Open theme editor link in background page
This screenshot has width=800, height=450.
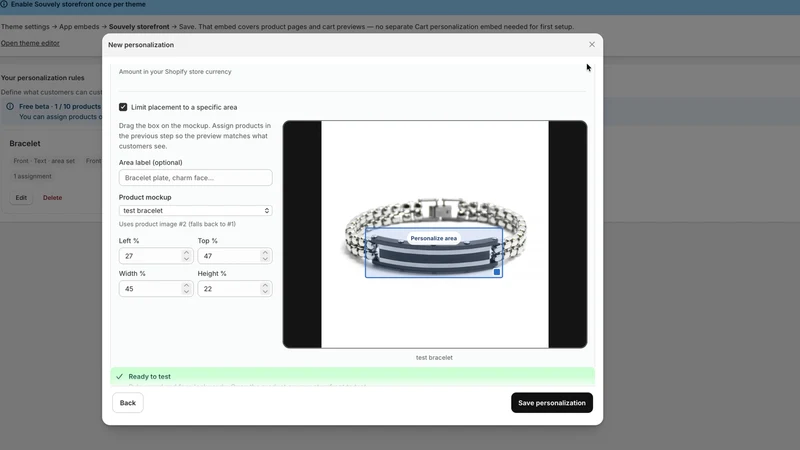pyautogui.click(x=30, y=43)
